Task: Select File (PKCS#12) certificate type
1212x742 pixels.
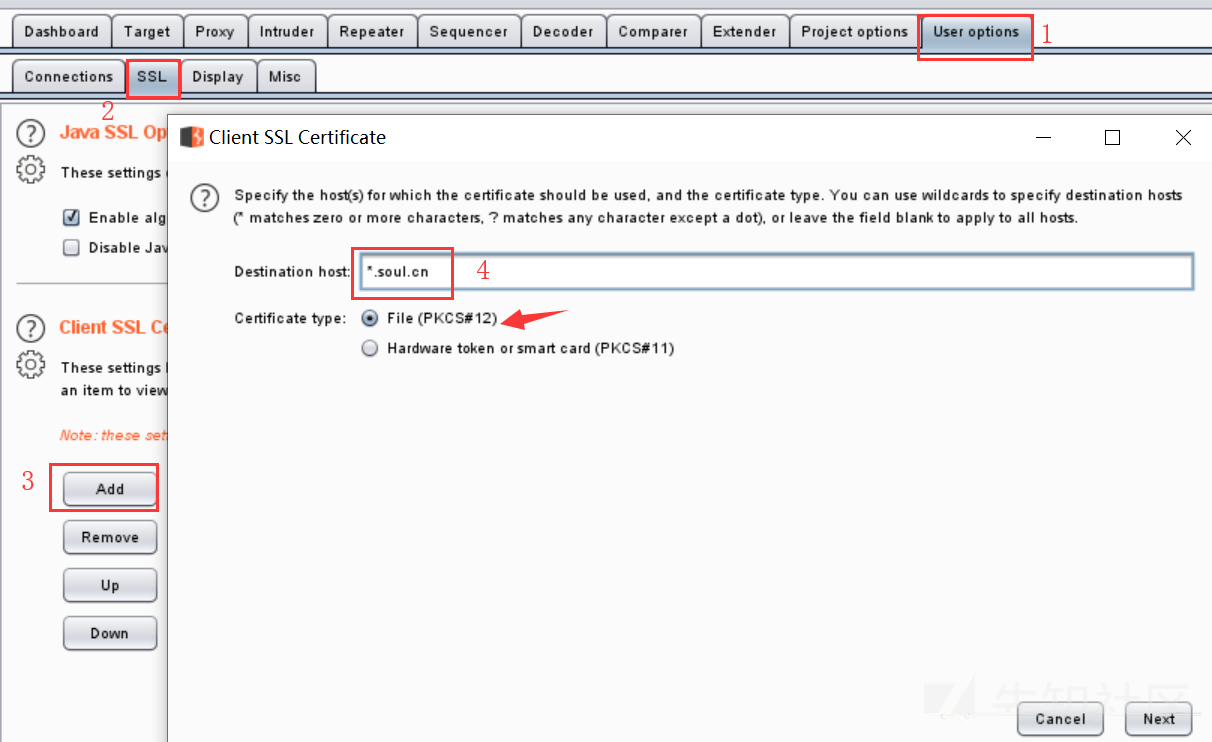Action: (x=370, y=318)
